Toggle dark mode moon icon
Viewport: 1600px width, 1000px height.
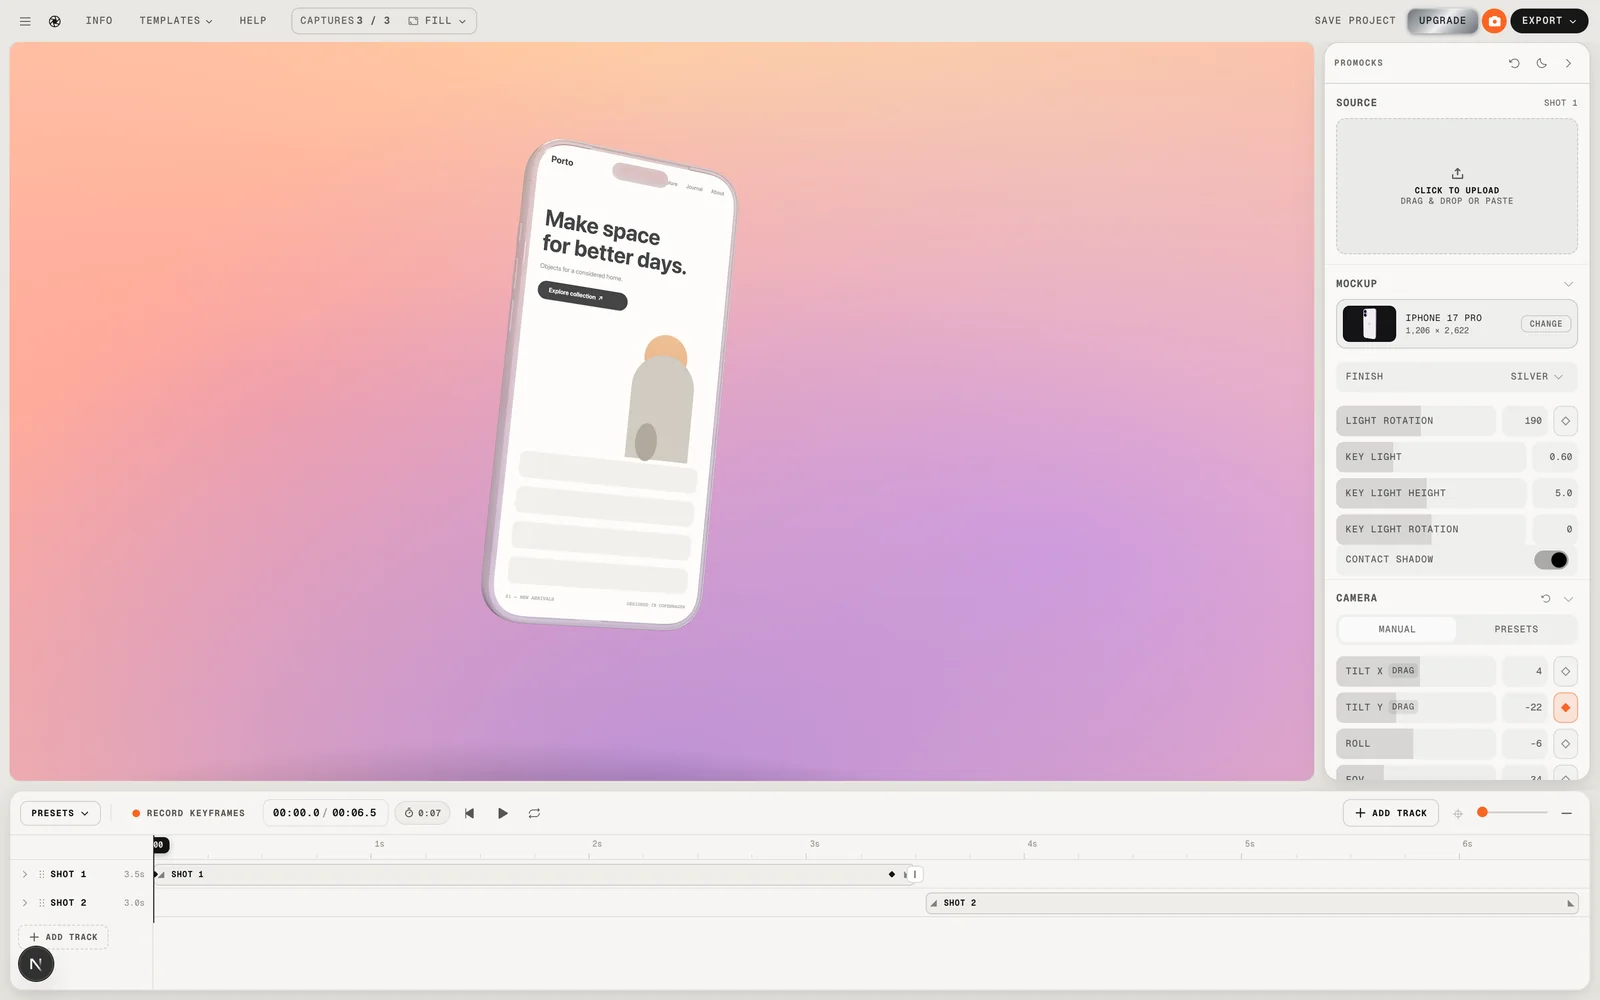coord(1542,63)
